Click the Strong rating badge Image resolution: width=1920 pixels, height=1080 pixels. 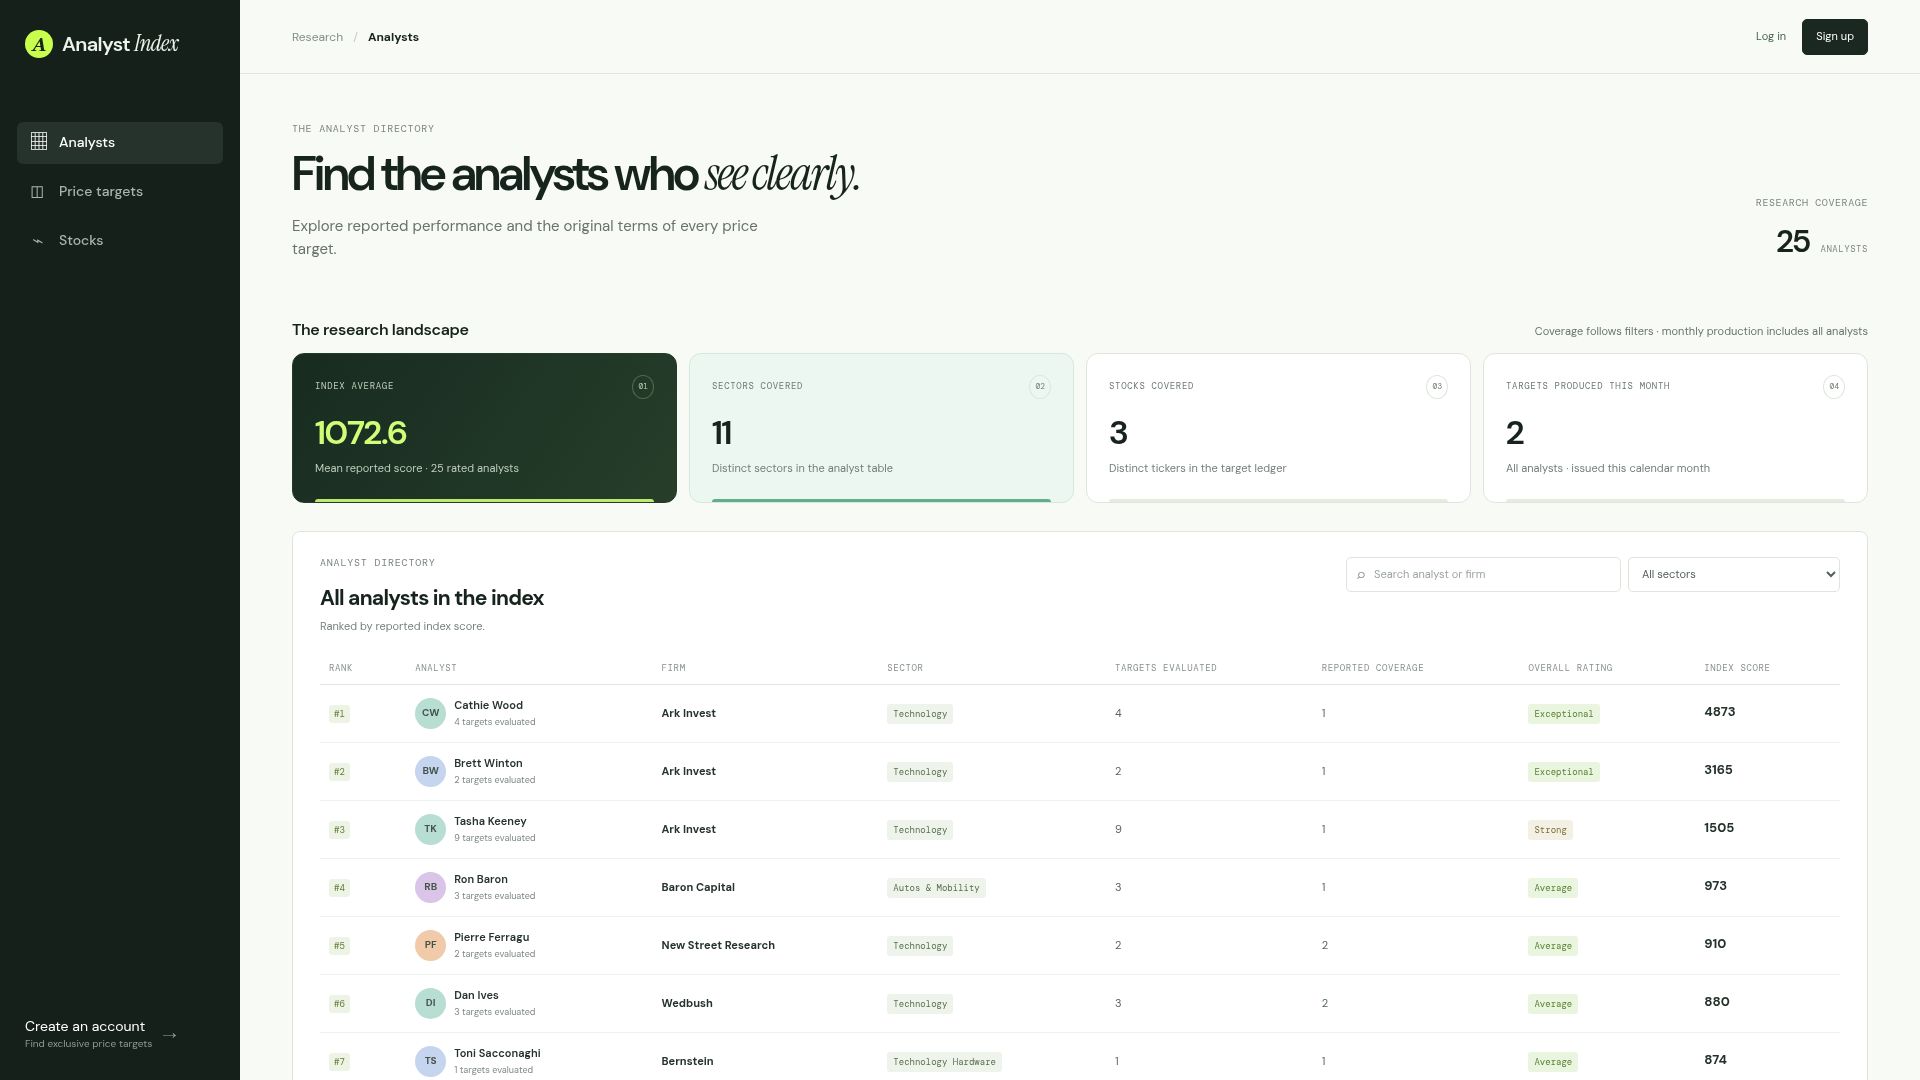pyautogui.click(x=1550, y=830)
